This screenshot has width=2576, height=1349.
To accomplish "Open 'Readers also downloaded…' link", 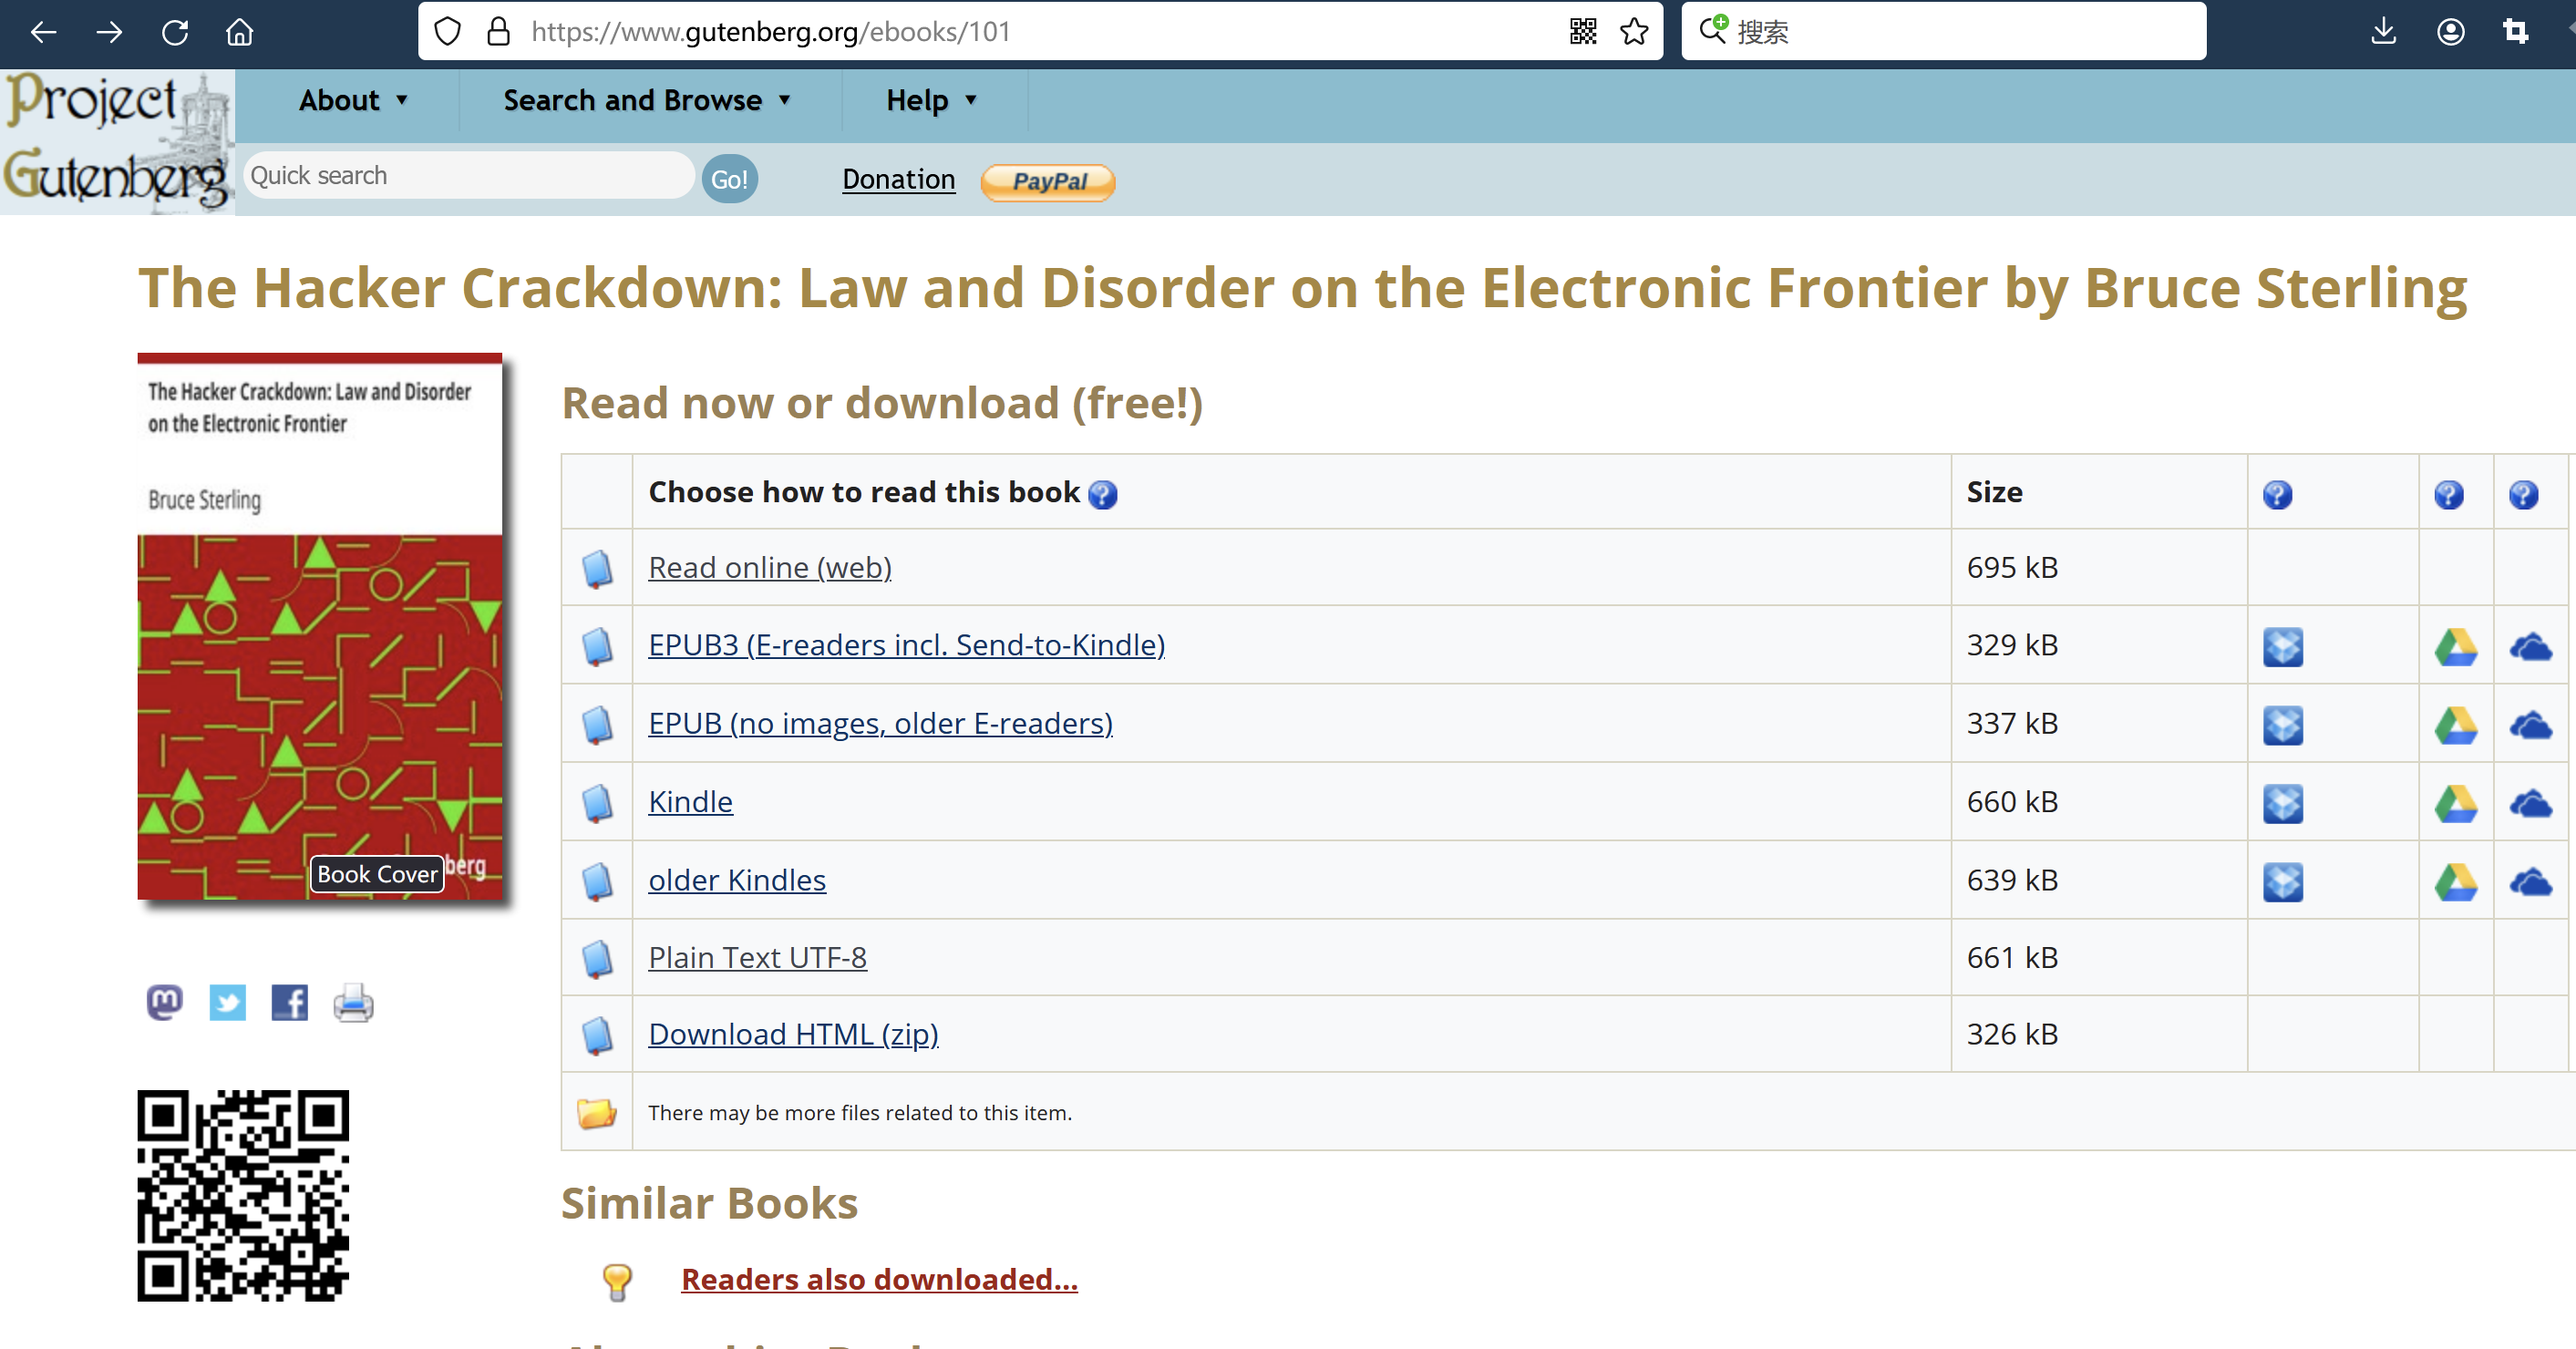I will coord(879,1279).
